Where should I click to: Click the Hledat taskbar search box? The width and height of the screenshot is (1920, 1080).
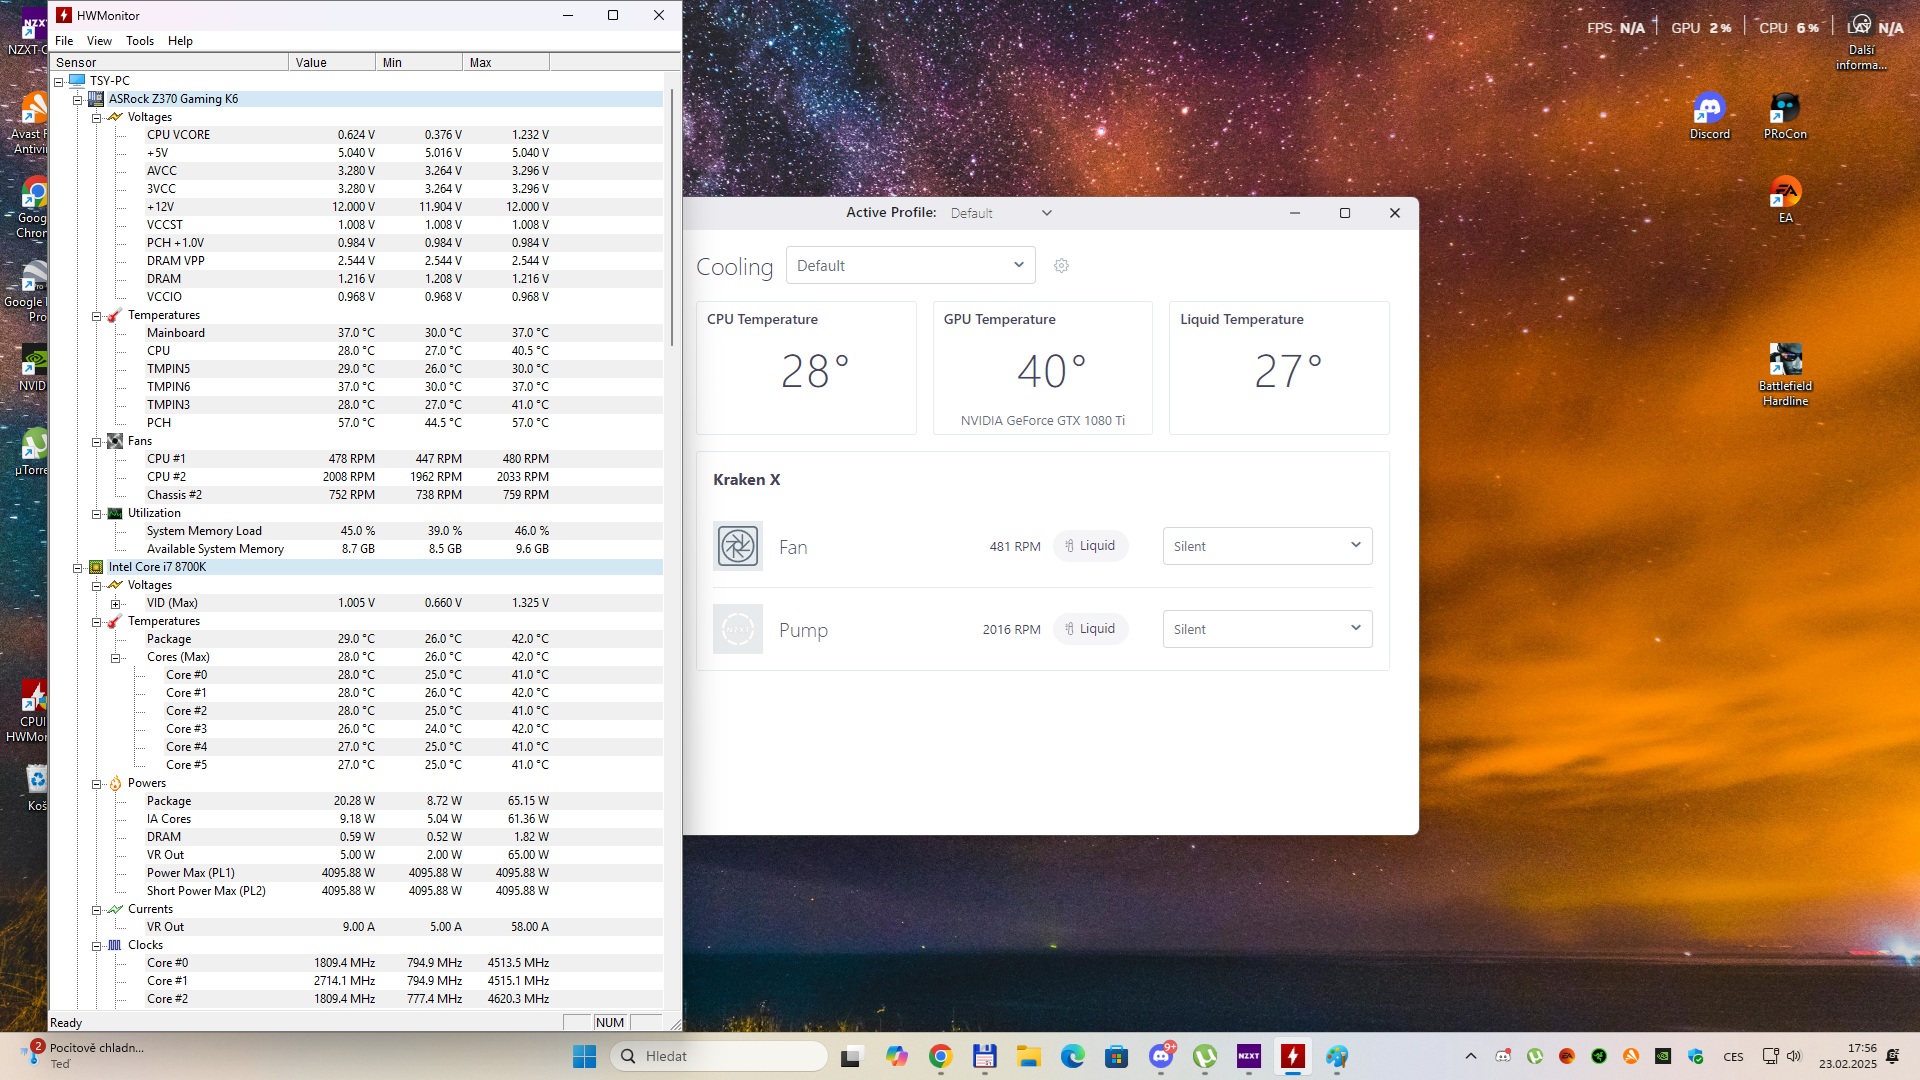(x=720, y=1056)
